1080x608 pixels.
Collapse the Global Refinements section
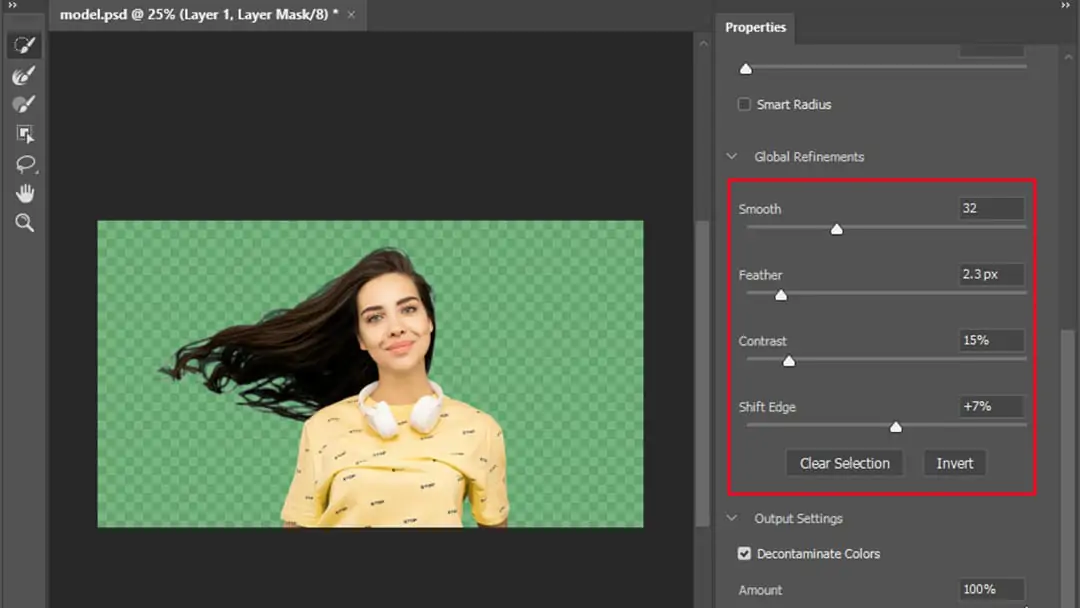tap(731, 157)
